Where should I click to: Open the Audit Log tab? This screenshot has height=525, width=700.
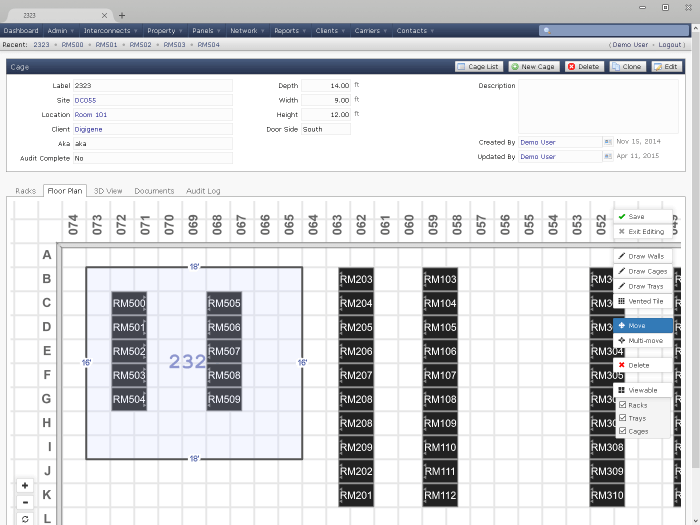pyautogui.click(x=203, y=191)
